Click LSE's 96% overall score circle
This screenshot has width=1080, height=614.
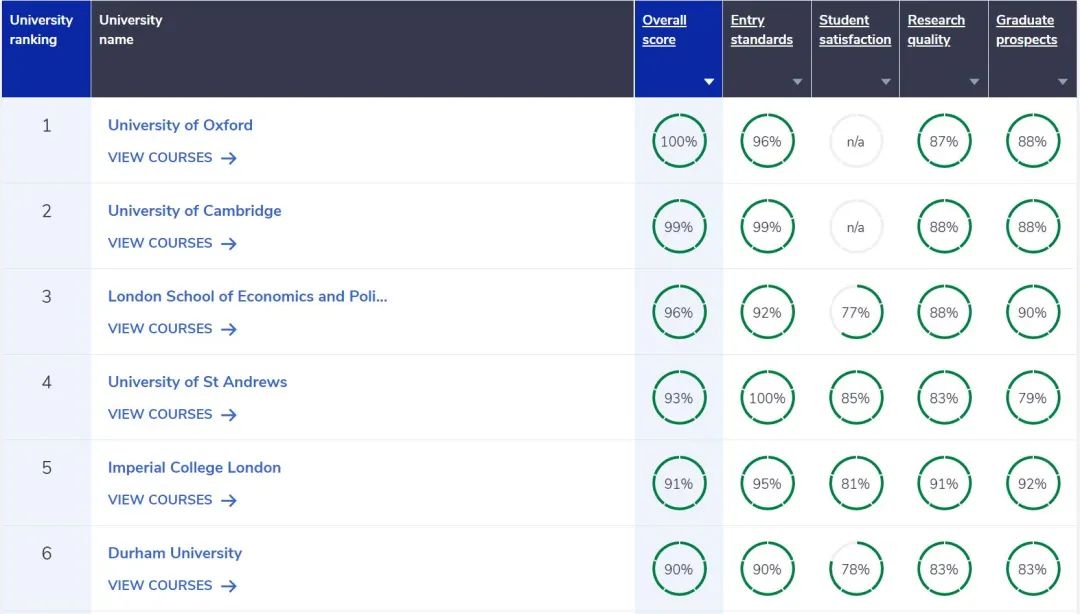coord(679,312)
